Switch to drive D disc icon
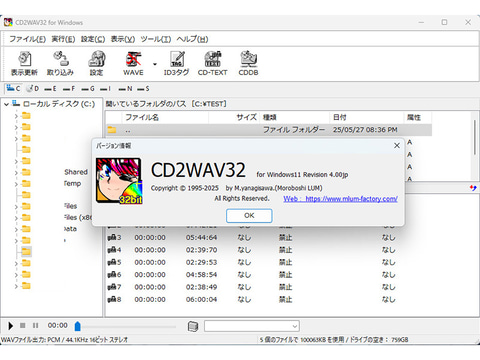This screenshot has width=480, height=360. pos(33,89)
